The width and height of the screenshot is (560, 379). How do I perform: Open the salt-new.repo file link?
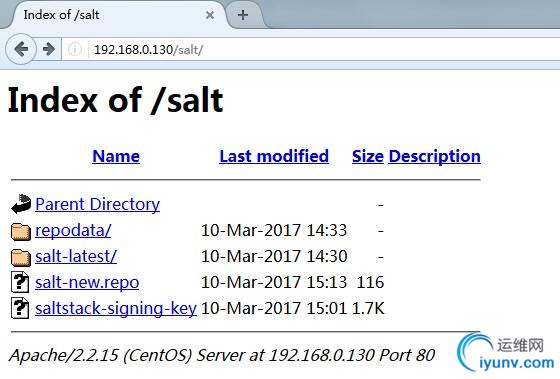pos(87,283)
